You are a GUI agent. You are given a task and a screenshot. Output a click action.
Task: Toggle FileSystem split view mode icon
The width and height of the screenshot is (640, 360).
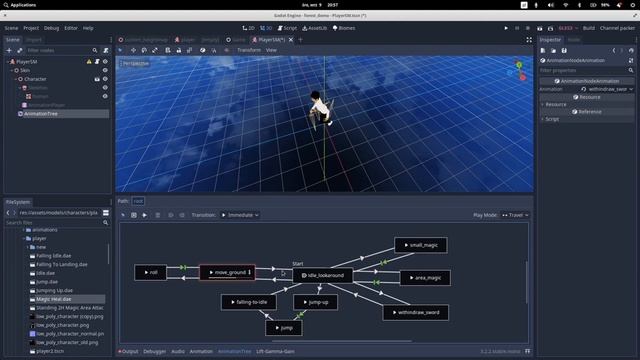click(106, 213)
